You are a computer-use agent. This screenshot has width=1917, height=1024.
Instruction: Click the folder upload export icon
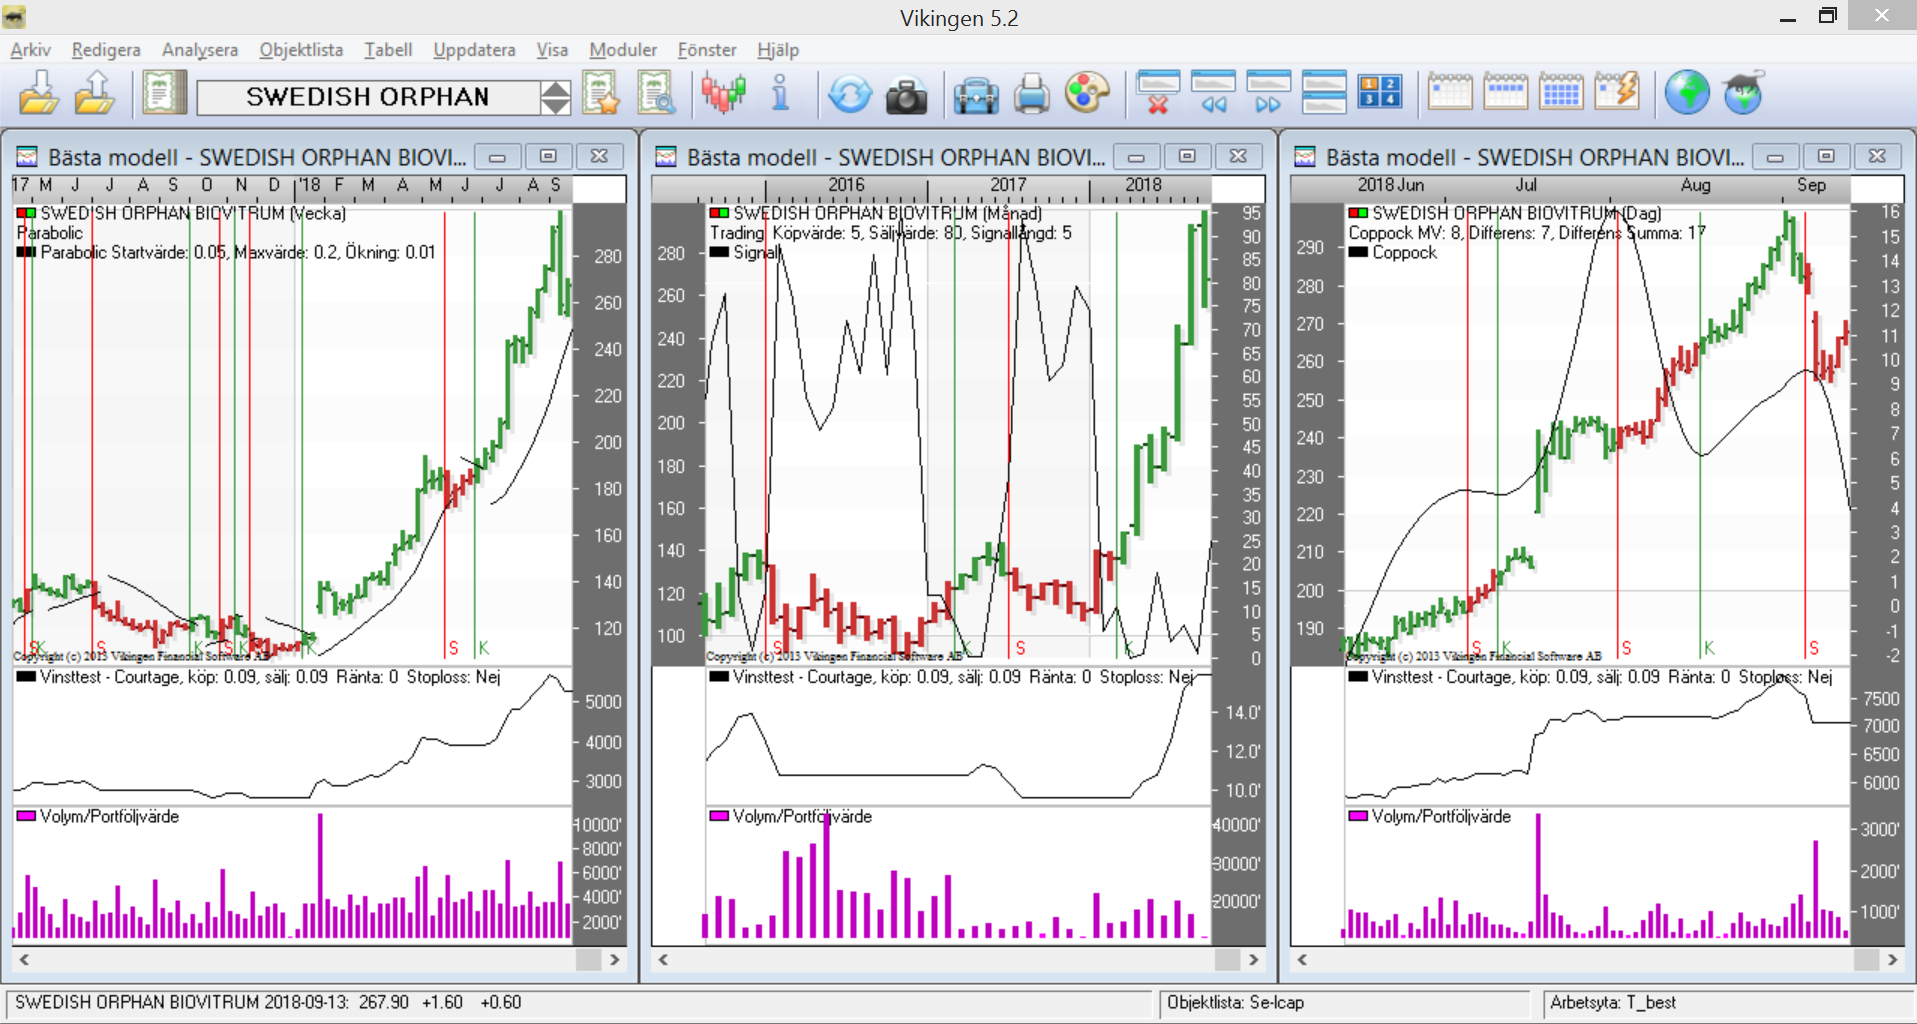tap(95, 94)
